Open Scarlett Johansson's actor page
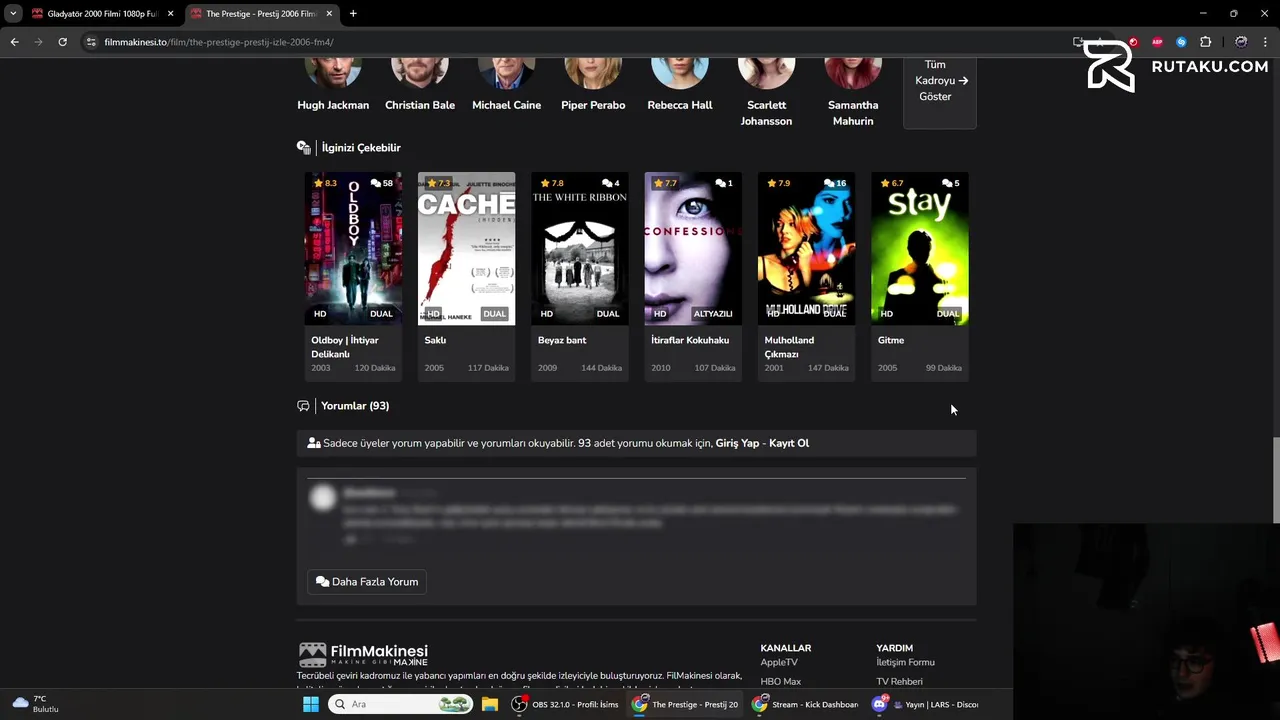 pos(766,94)
